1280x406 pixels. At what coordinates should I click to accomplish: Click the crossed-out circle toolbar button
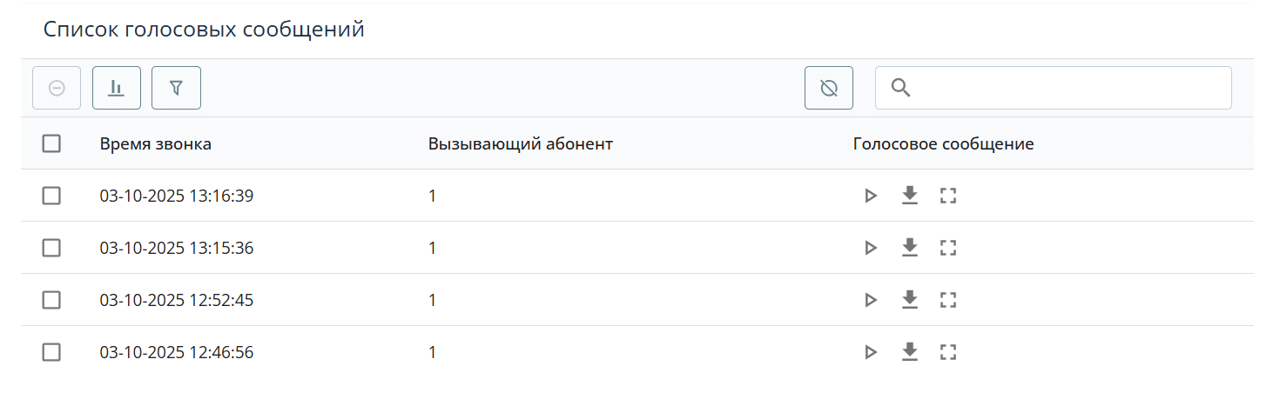coord(828,88)
